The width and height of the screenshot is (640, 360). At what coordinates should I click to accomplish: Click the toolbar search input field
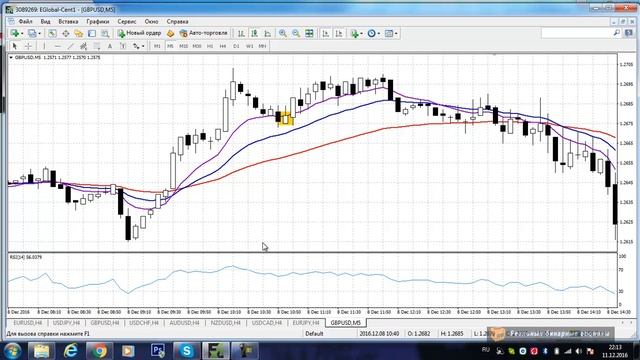[x=577, y=33]
